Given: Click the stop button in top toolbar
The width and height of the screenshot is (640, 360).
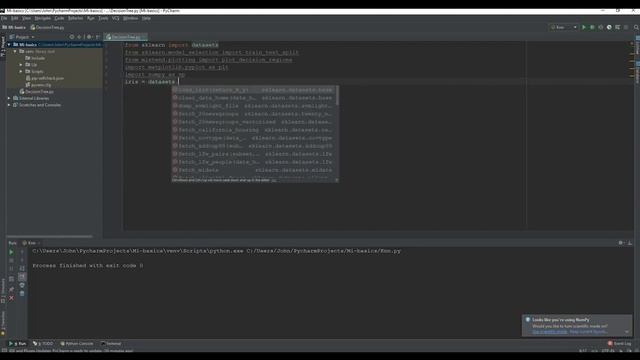Looking at the screenshot, I should click(626, 27).
